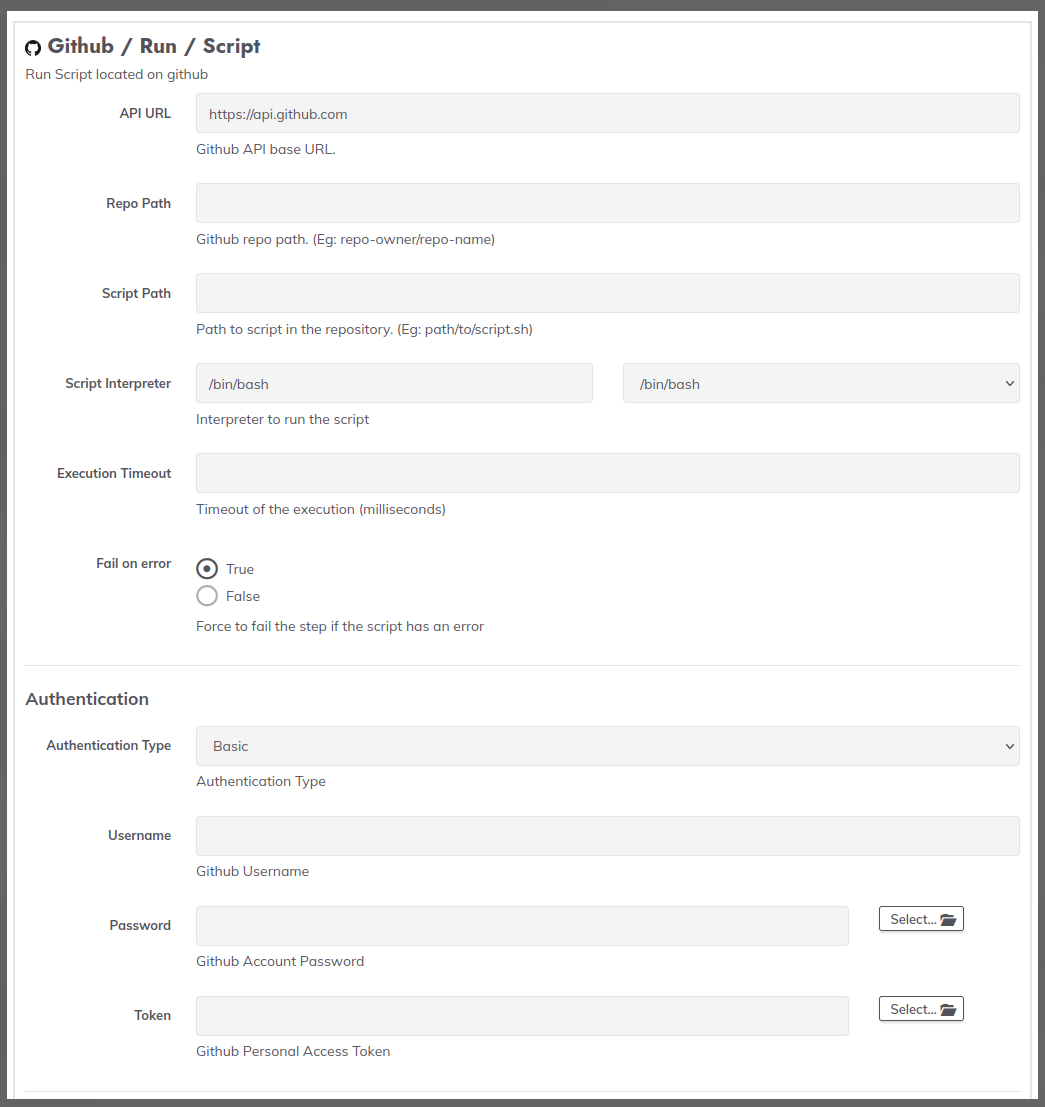Click the Script Interpreter text field

click(394, 383)
